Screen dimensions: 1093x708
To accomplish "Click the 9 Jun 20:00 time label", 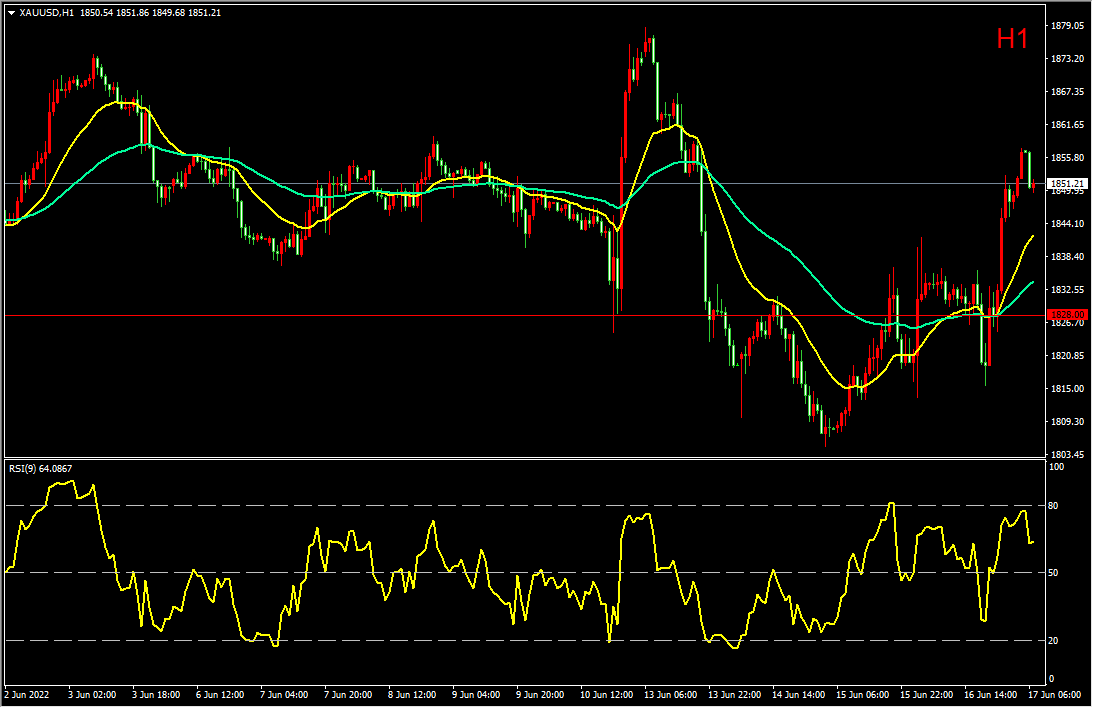I will tap(540, 695).
